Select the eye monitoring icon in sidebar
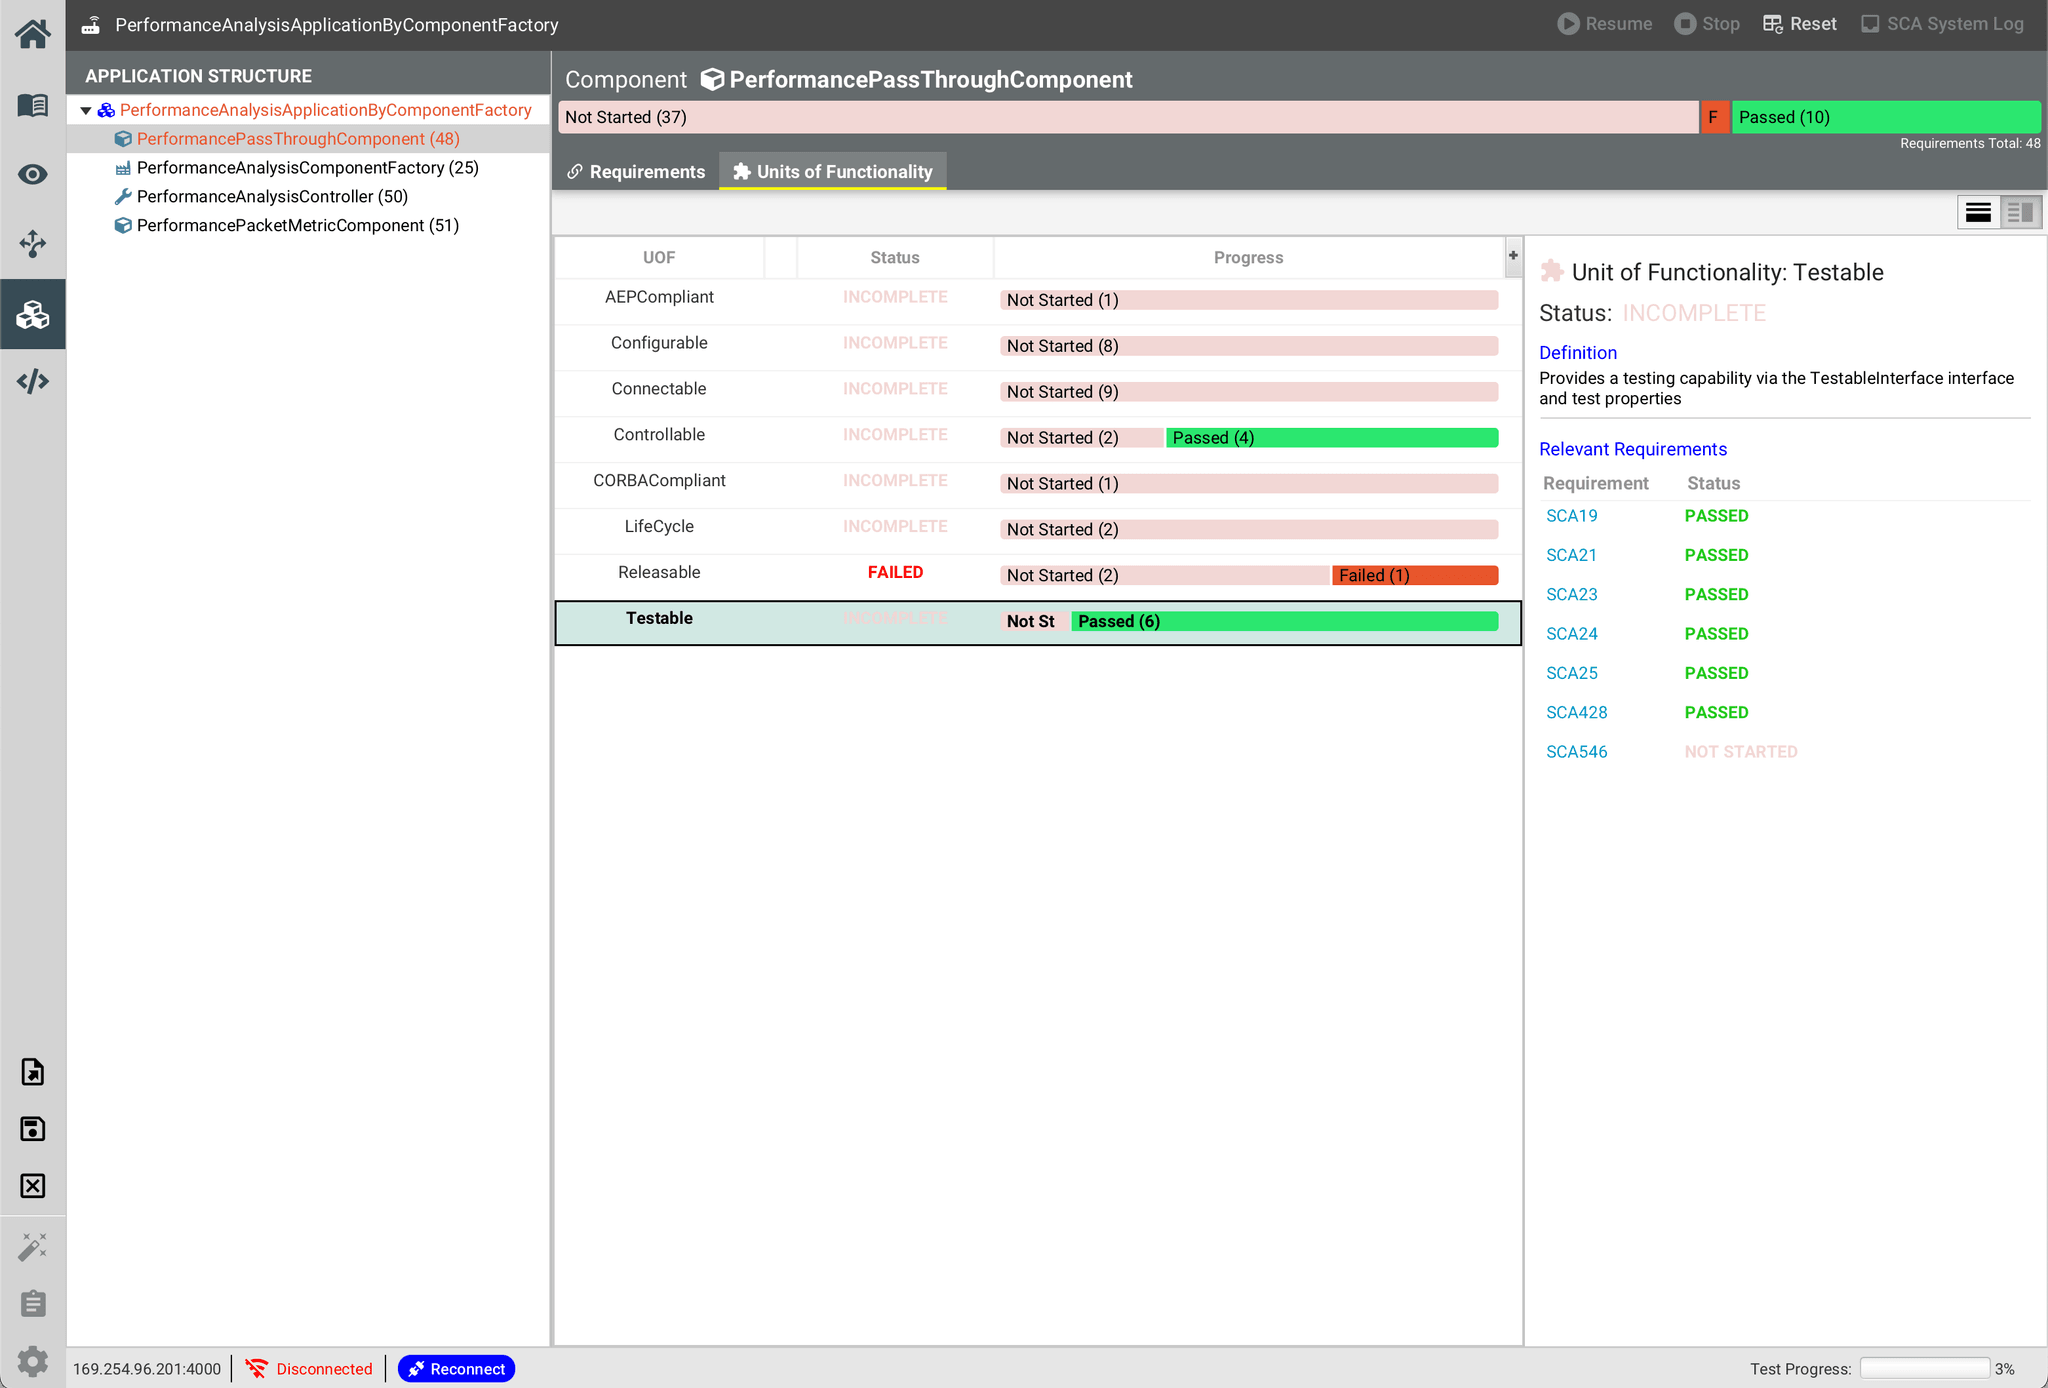Image resolution: width=2048 pixels, height=1388 pixels. (x=33, y=174)
